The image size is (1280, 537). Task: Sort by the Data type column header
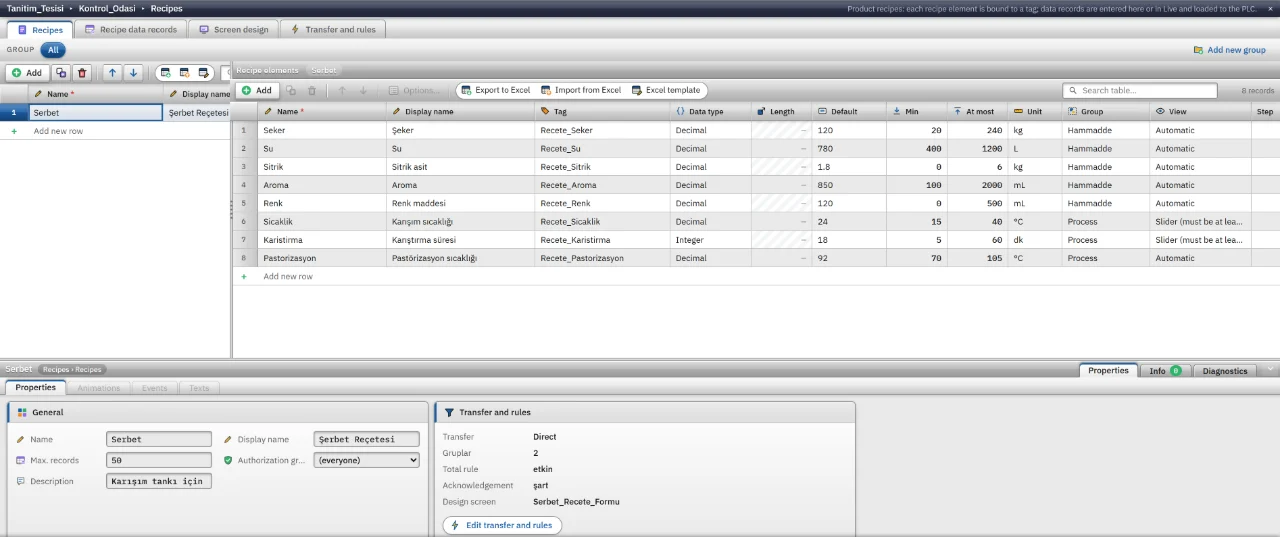click(x=710, y=111)
